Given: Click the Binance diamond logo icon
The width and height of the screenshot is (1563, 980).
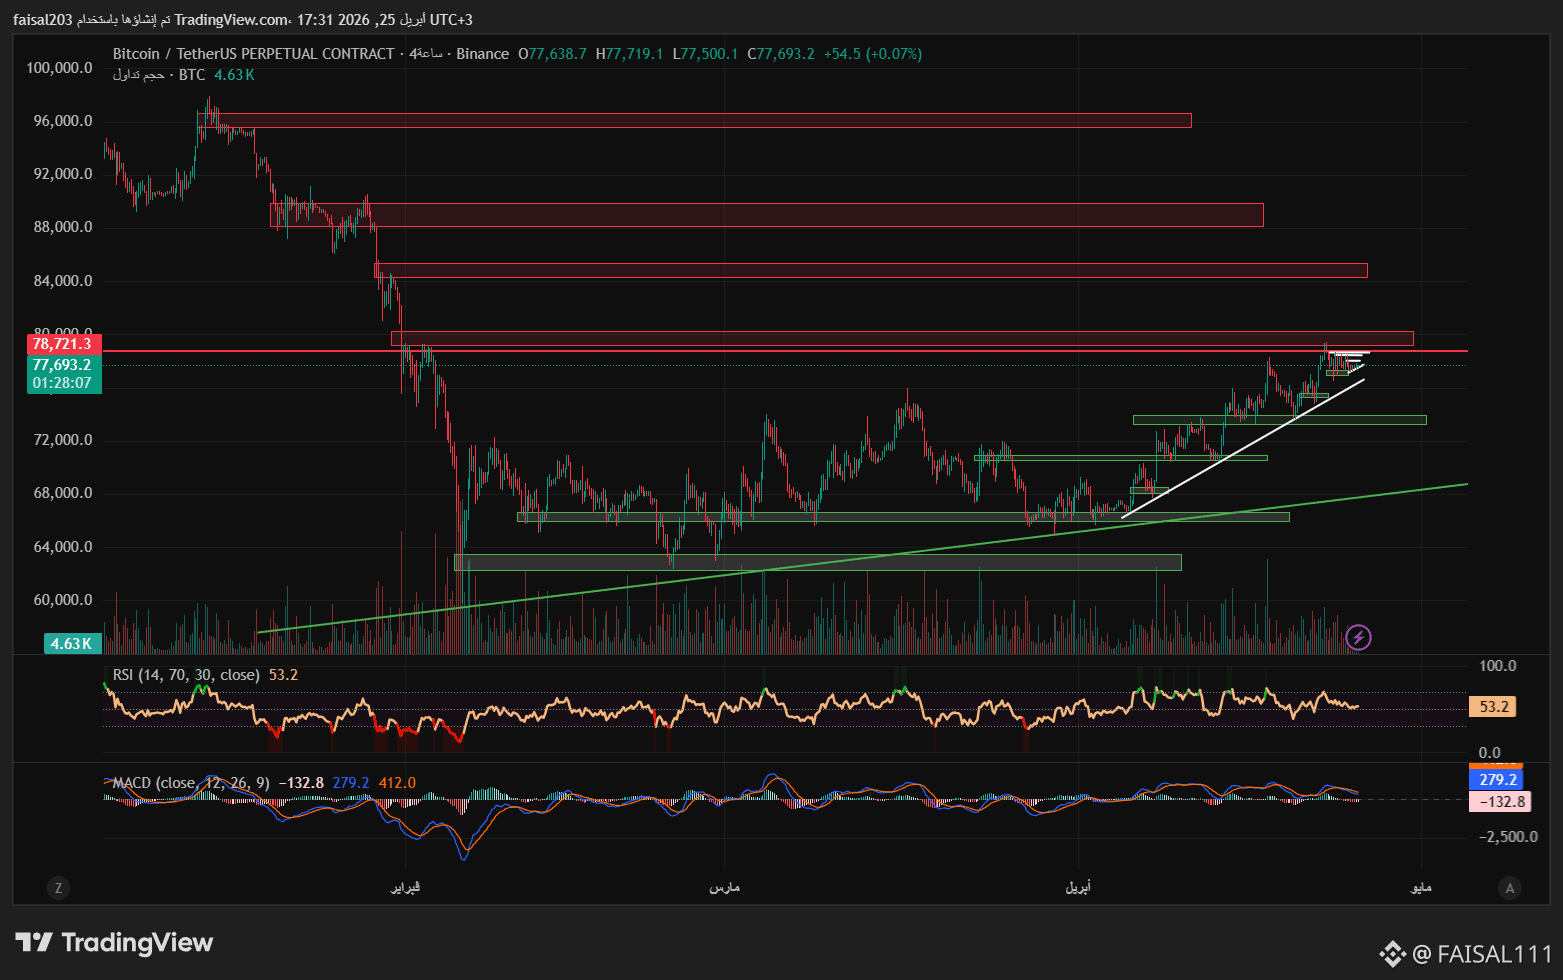Looking at the screenshot, I should (x=1393, y=954).
